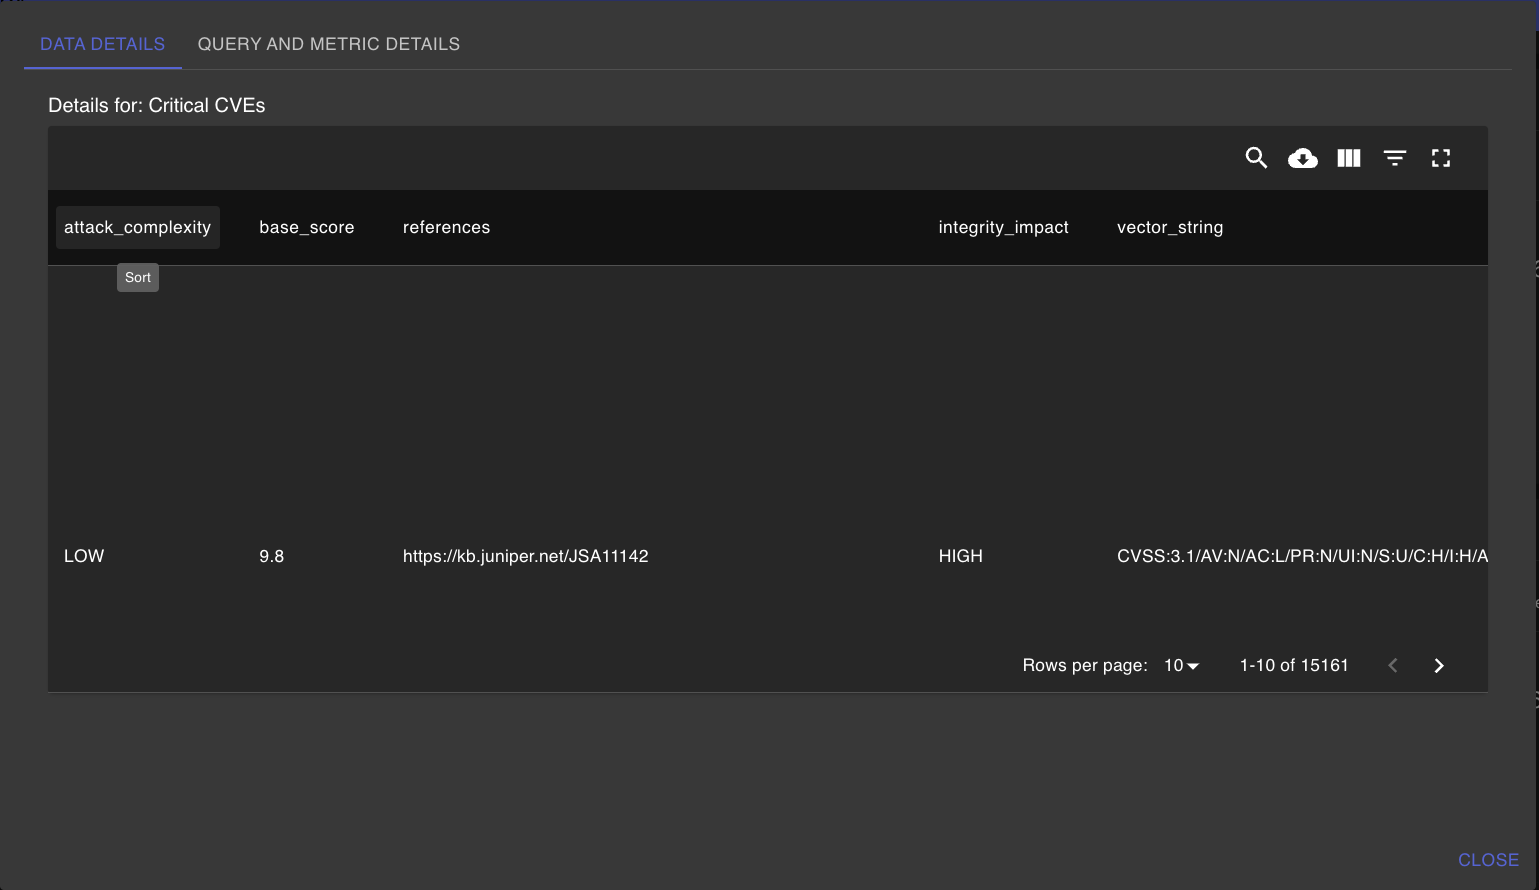Click the references column header

point(446,227)
